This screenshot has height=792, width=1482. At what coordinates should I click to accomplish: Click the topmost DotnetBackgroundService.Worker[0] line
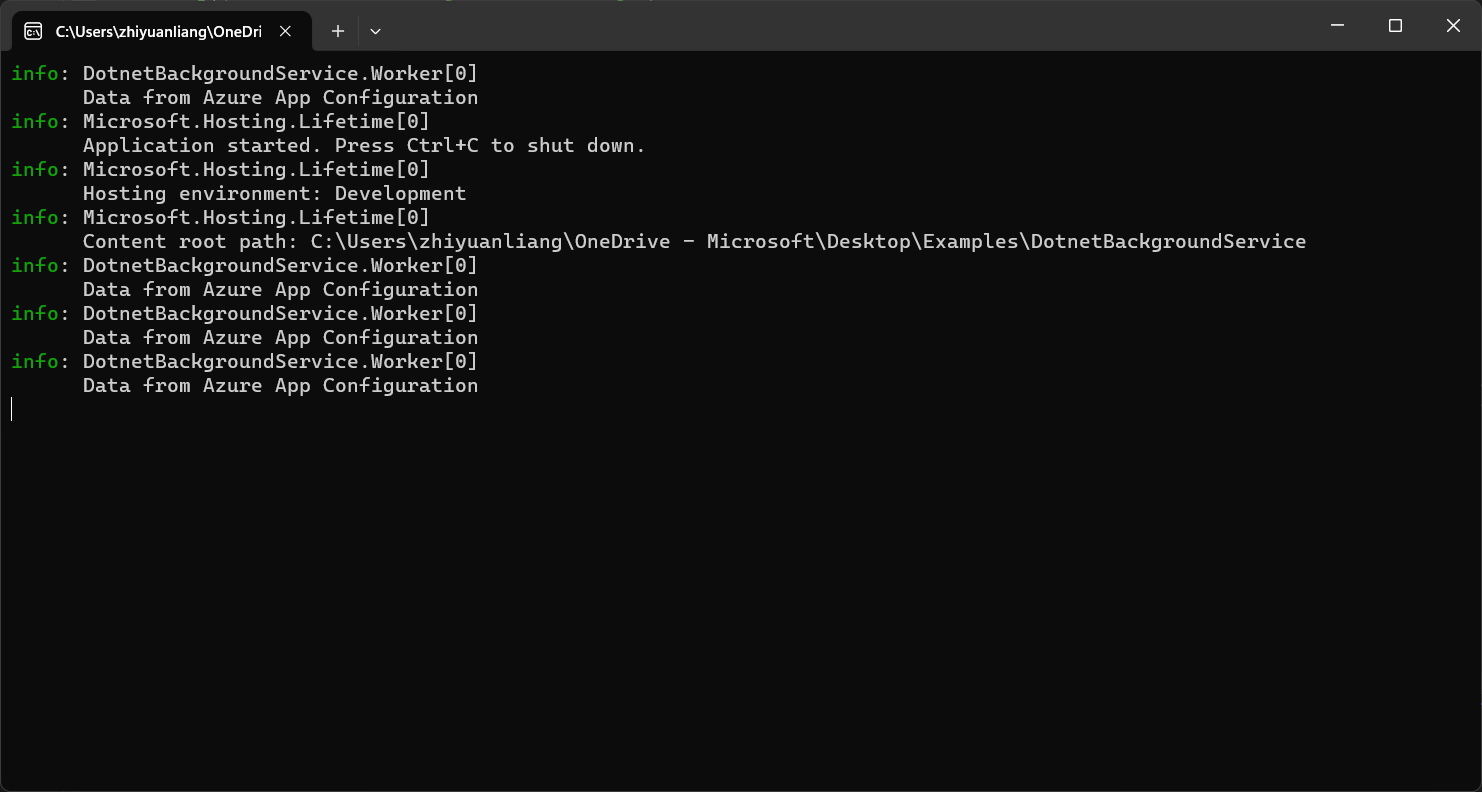click(x=280, y=73)
